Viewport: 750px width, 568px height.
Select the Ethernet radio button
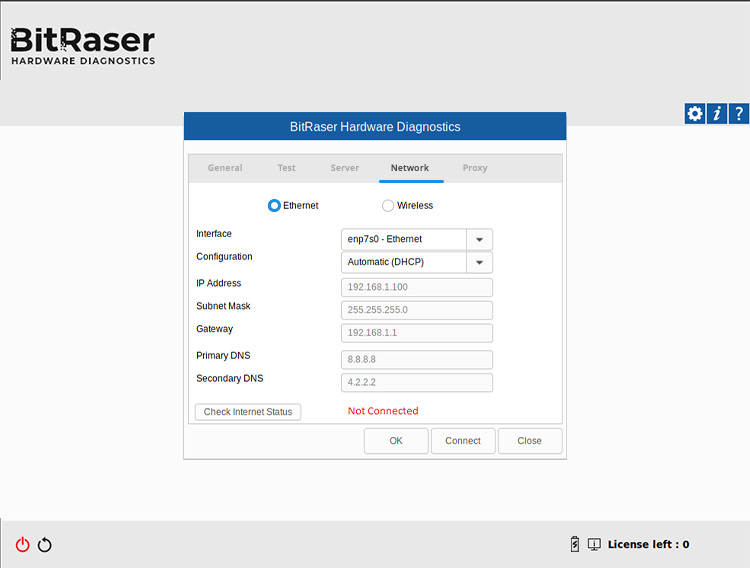click(x=275, y=206)
